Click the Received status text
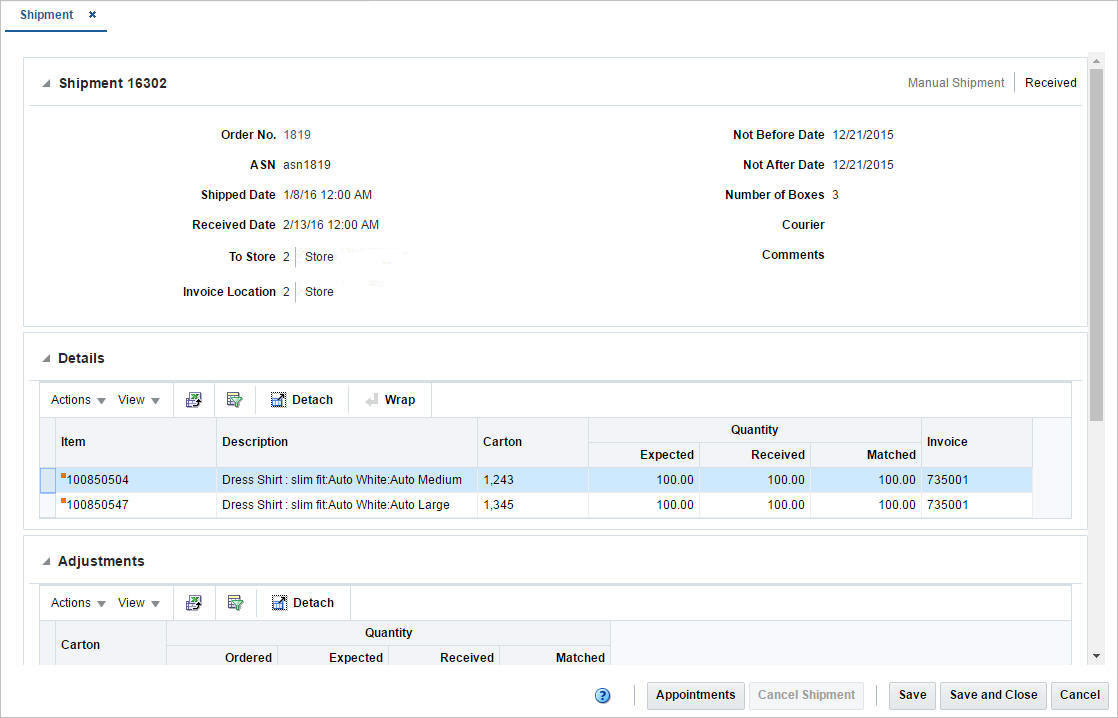 (x=1051, y=83)
